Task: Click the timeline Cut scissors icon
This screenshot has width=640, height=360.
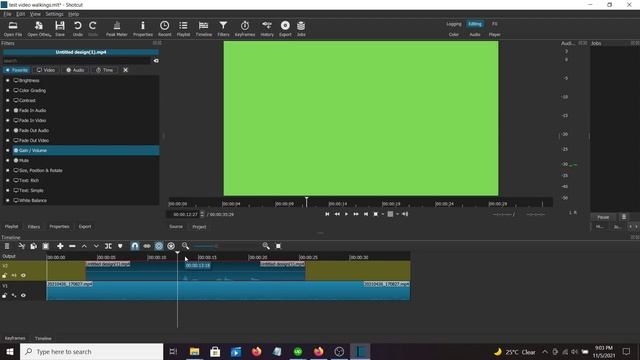Action: (x=22, y=246)
